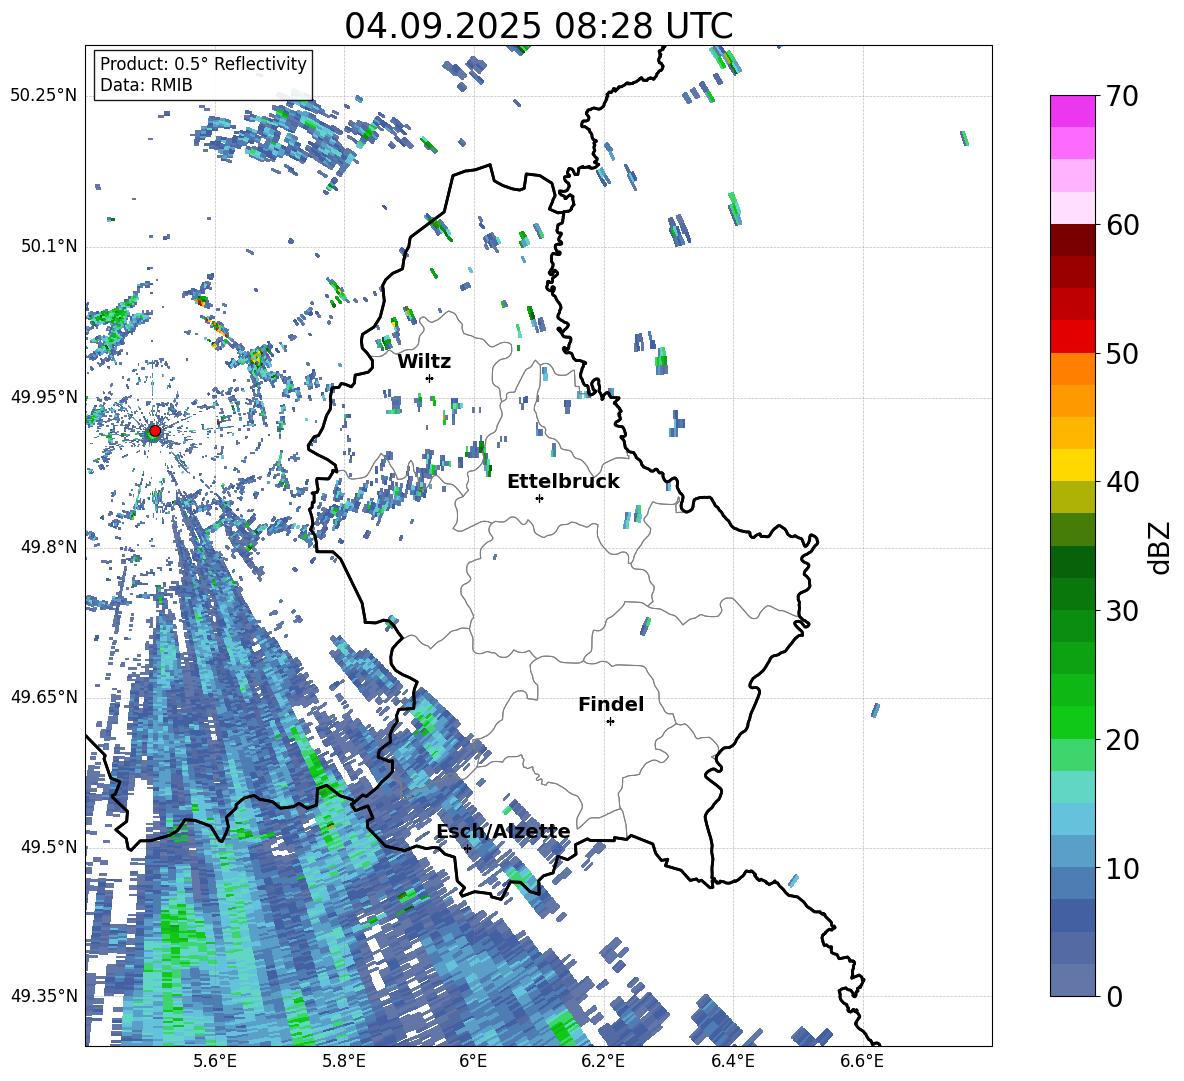Click the Product: 0.5° Reflectivity text
The width and height of the screenshot is (1184, 1081).
tap(203, 64)
